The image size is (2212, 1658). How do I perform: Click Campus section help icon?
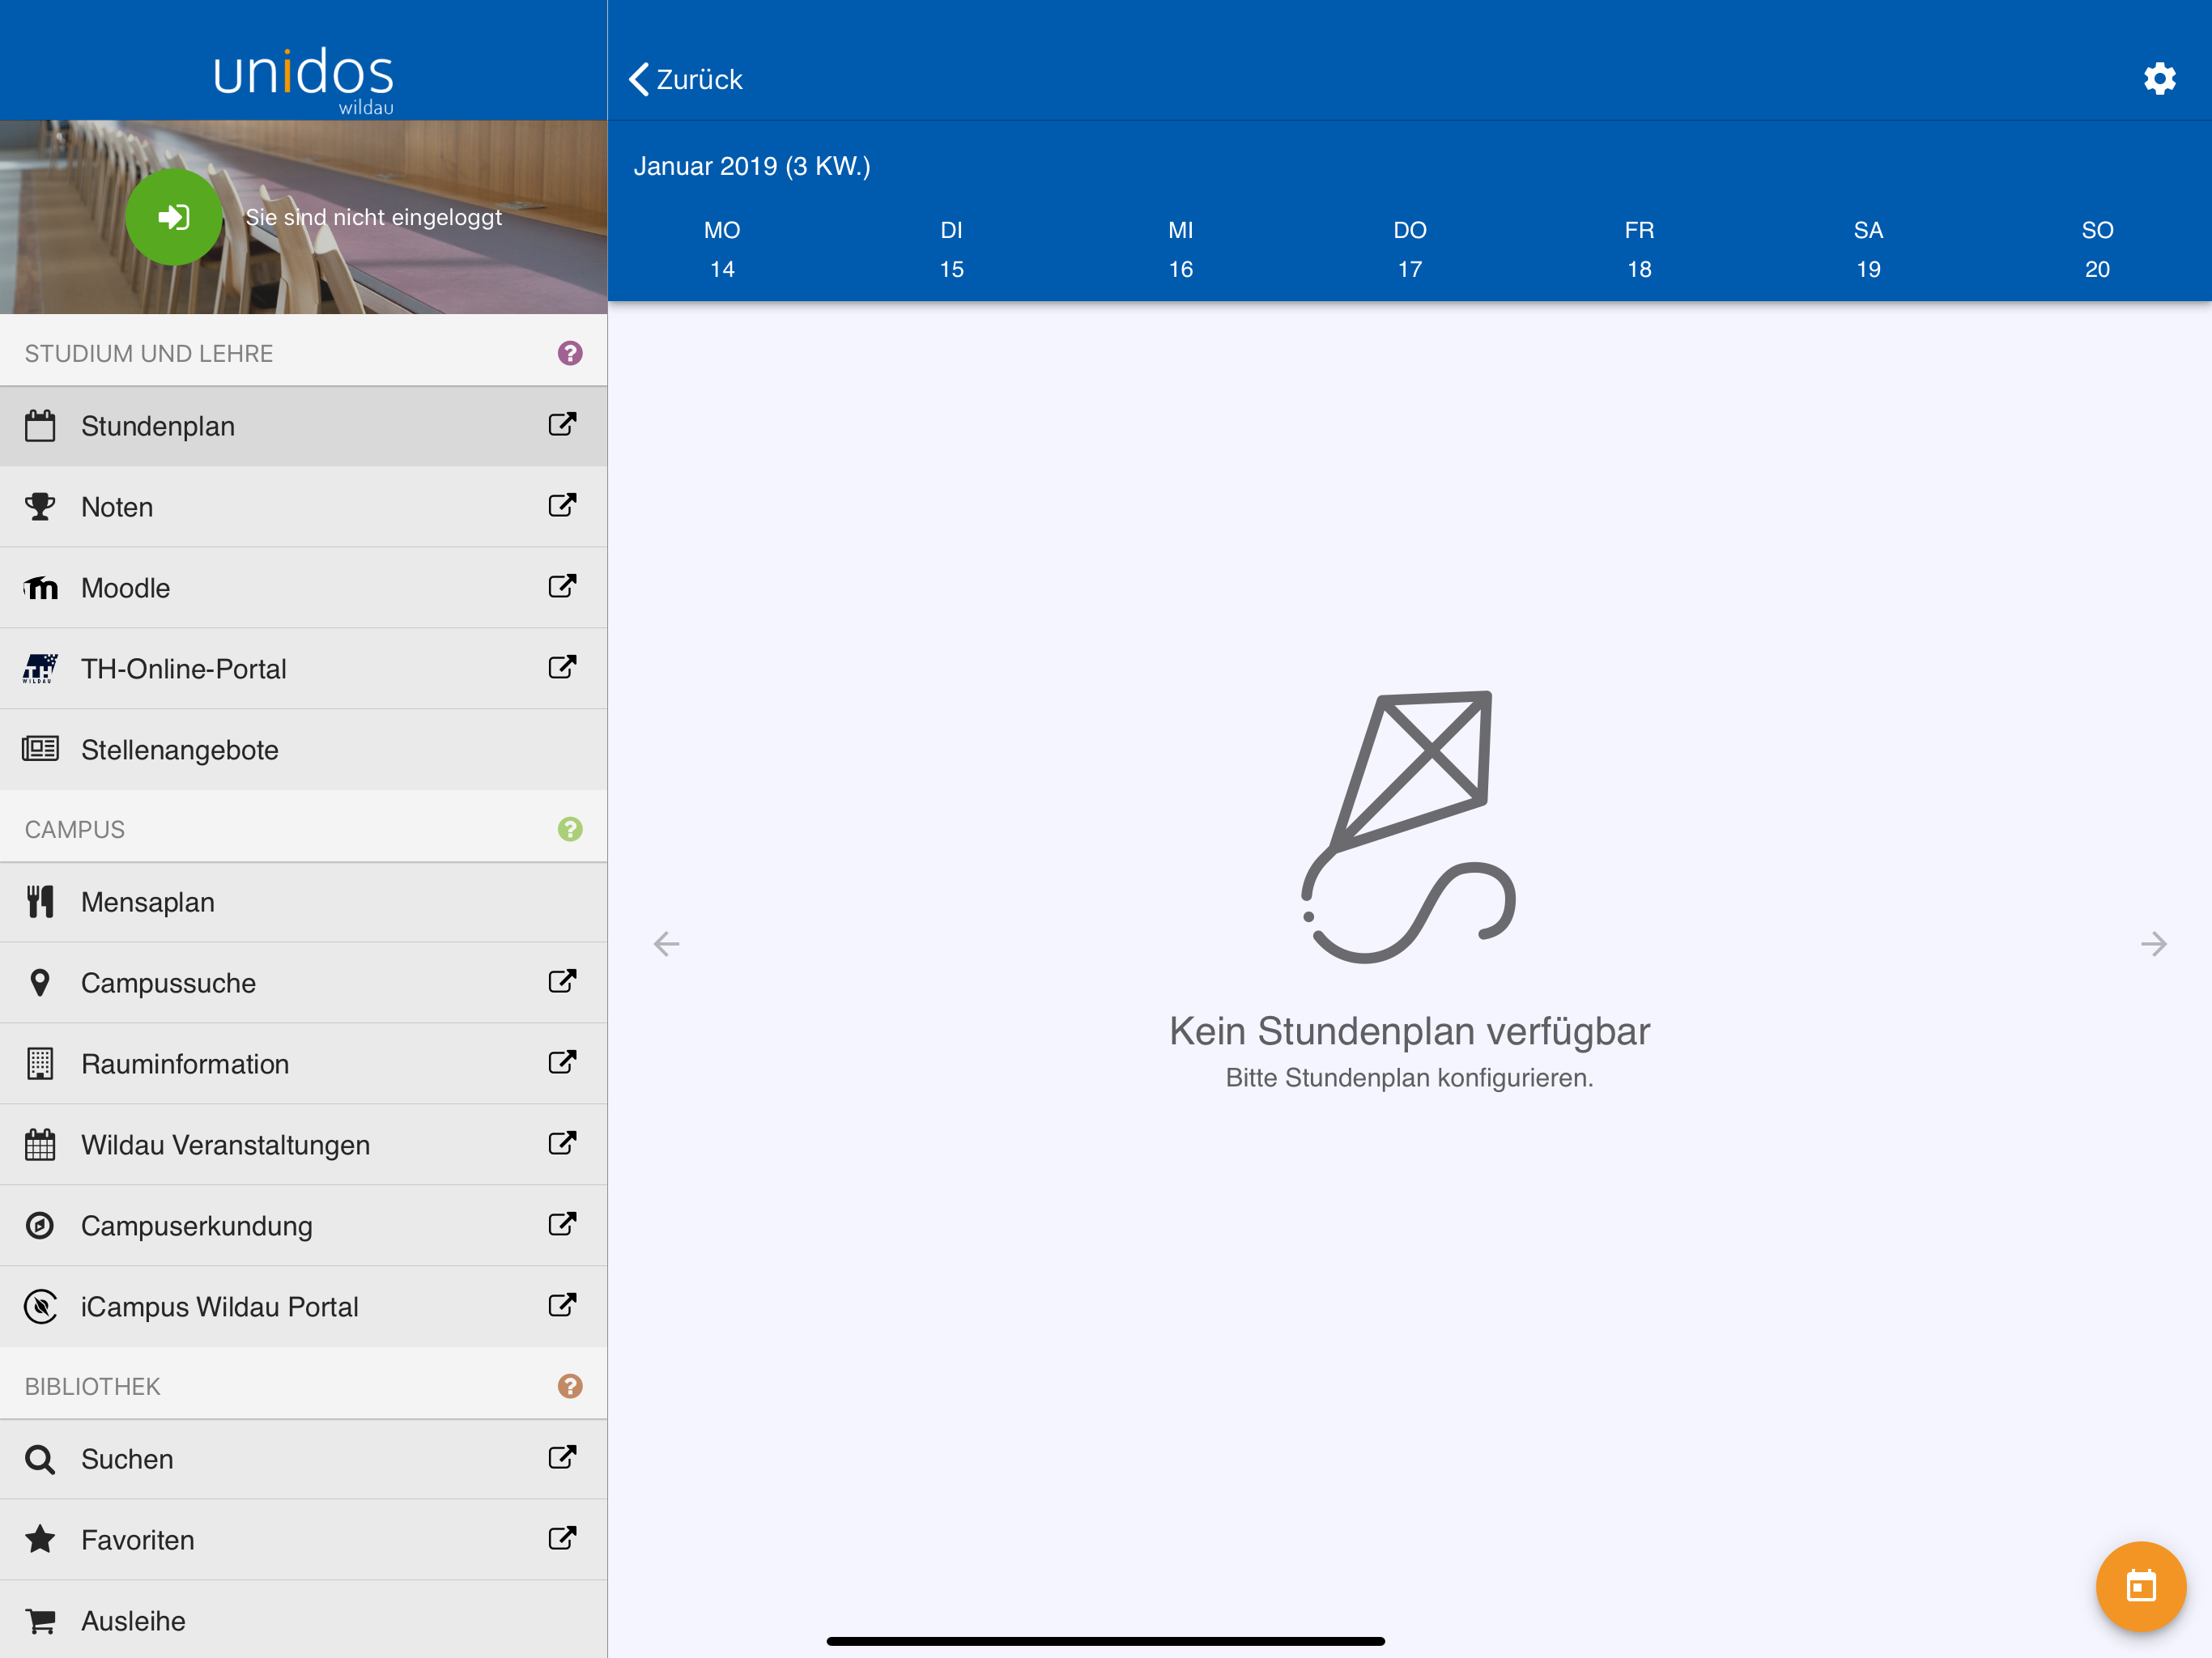pyautogui.click(x=570, y=829)
